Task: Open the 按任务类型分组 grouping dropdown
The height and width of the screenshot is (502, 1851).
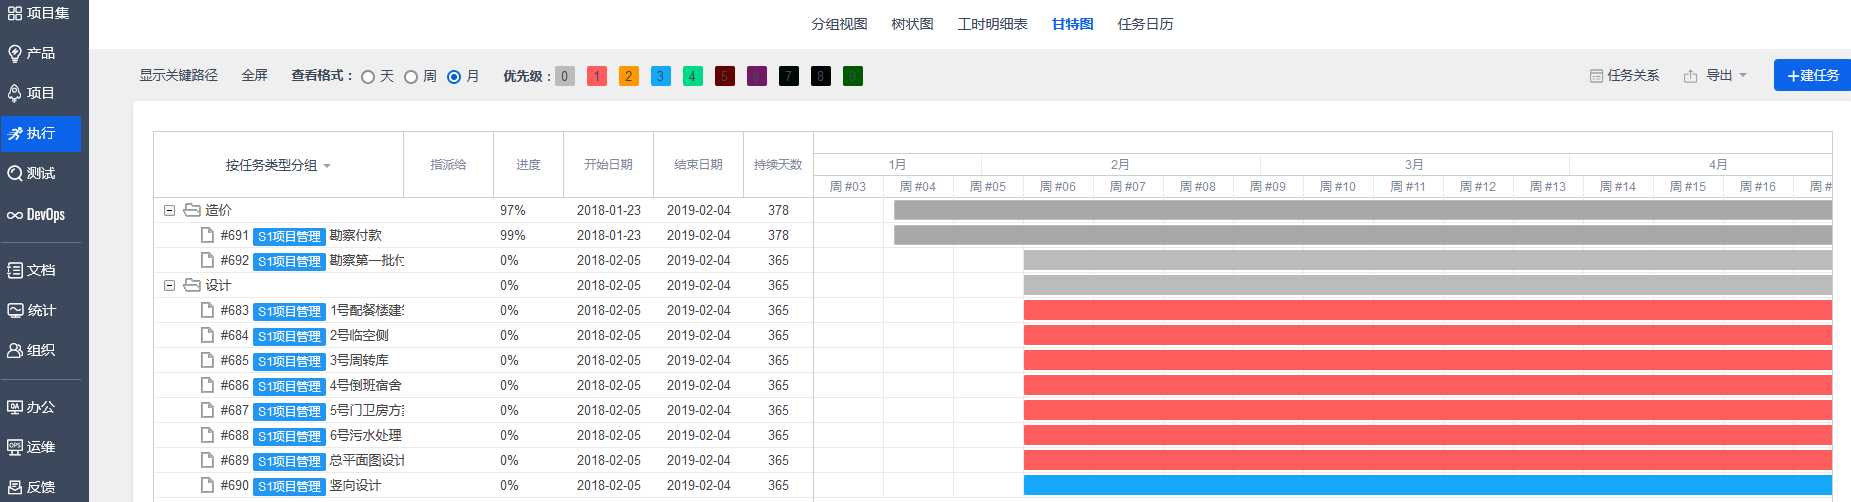Action: [x=277, y=165]
